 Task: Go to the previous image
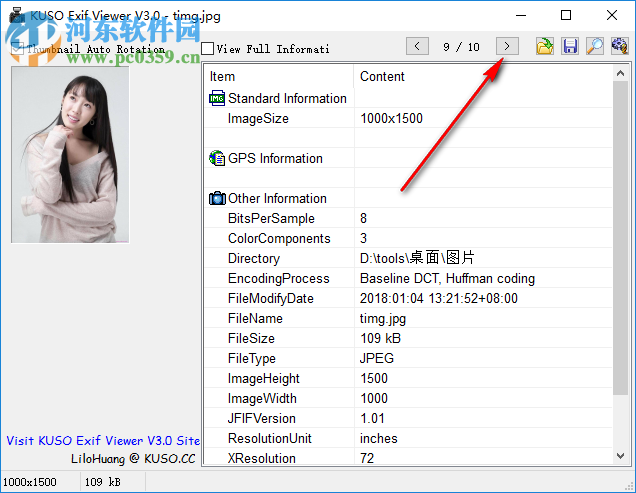(x=417, y=46)
